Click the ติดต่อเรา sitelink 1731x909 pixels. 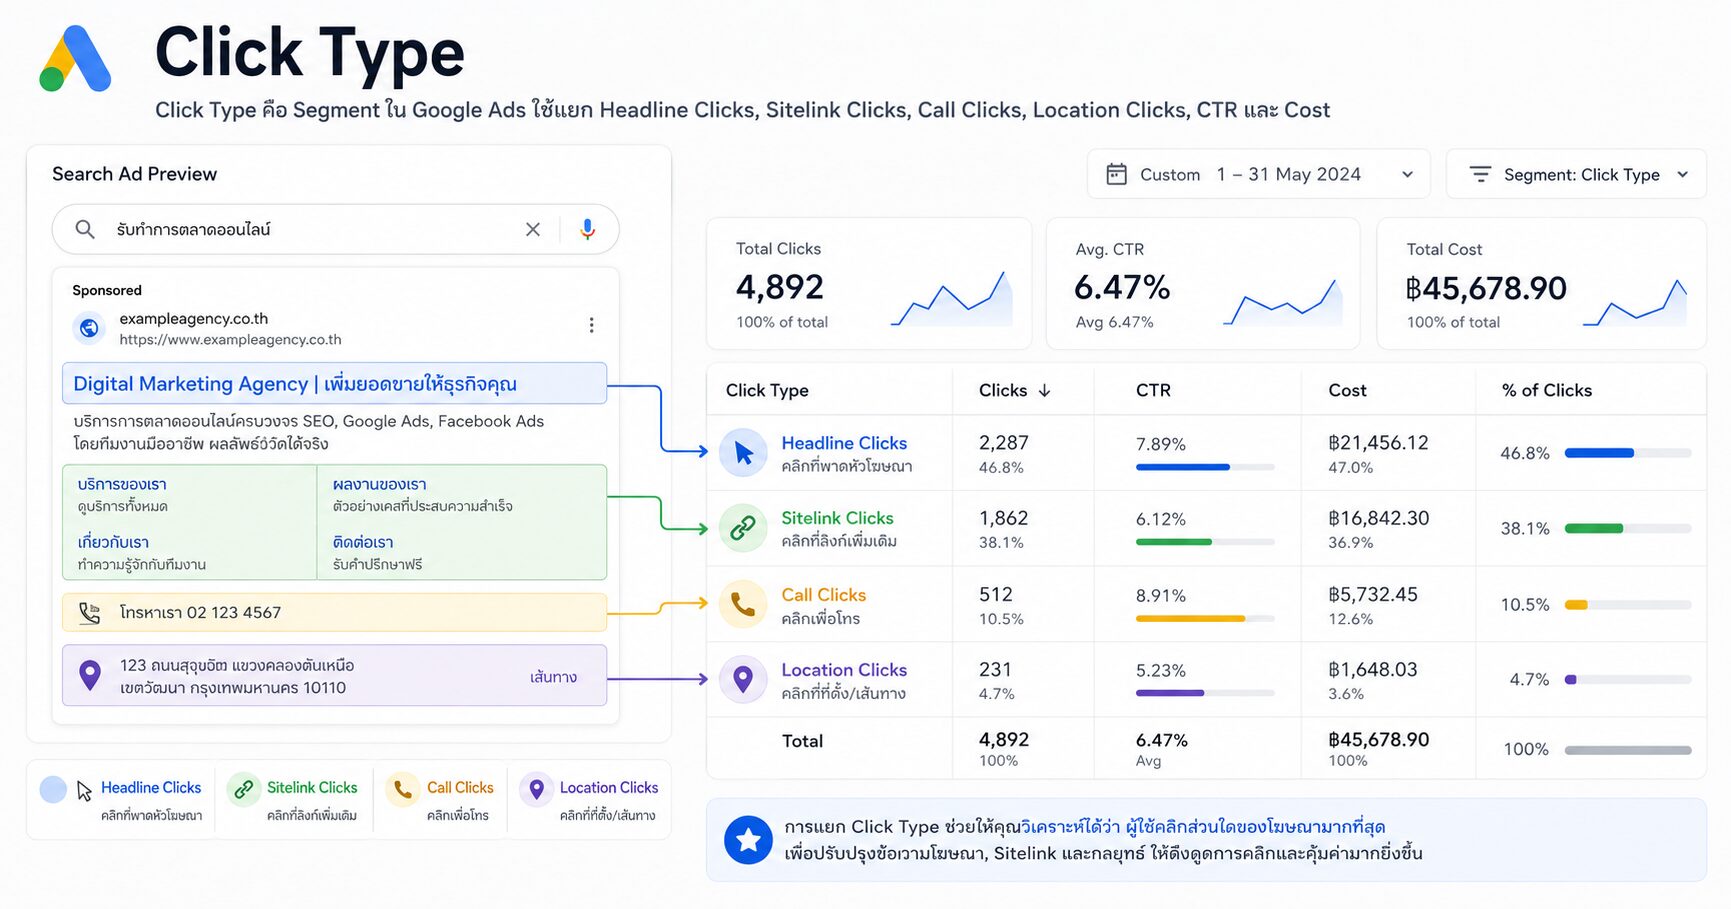point(363,542)
